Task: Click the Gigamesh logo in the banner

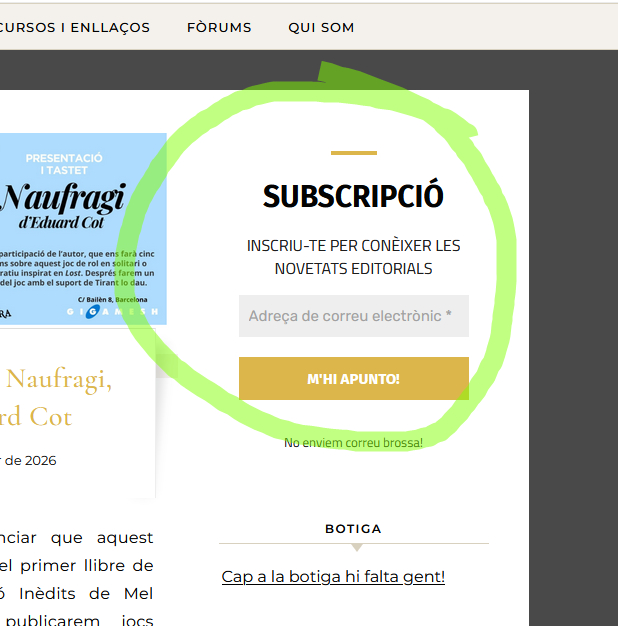Action: click(x=112, y=312)
